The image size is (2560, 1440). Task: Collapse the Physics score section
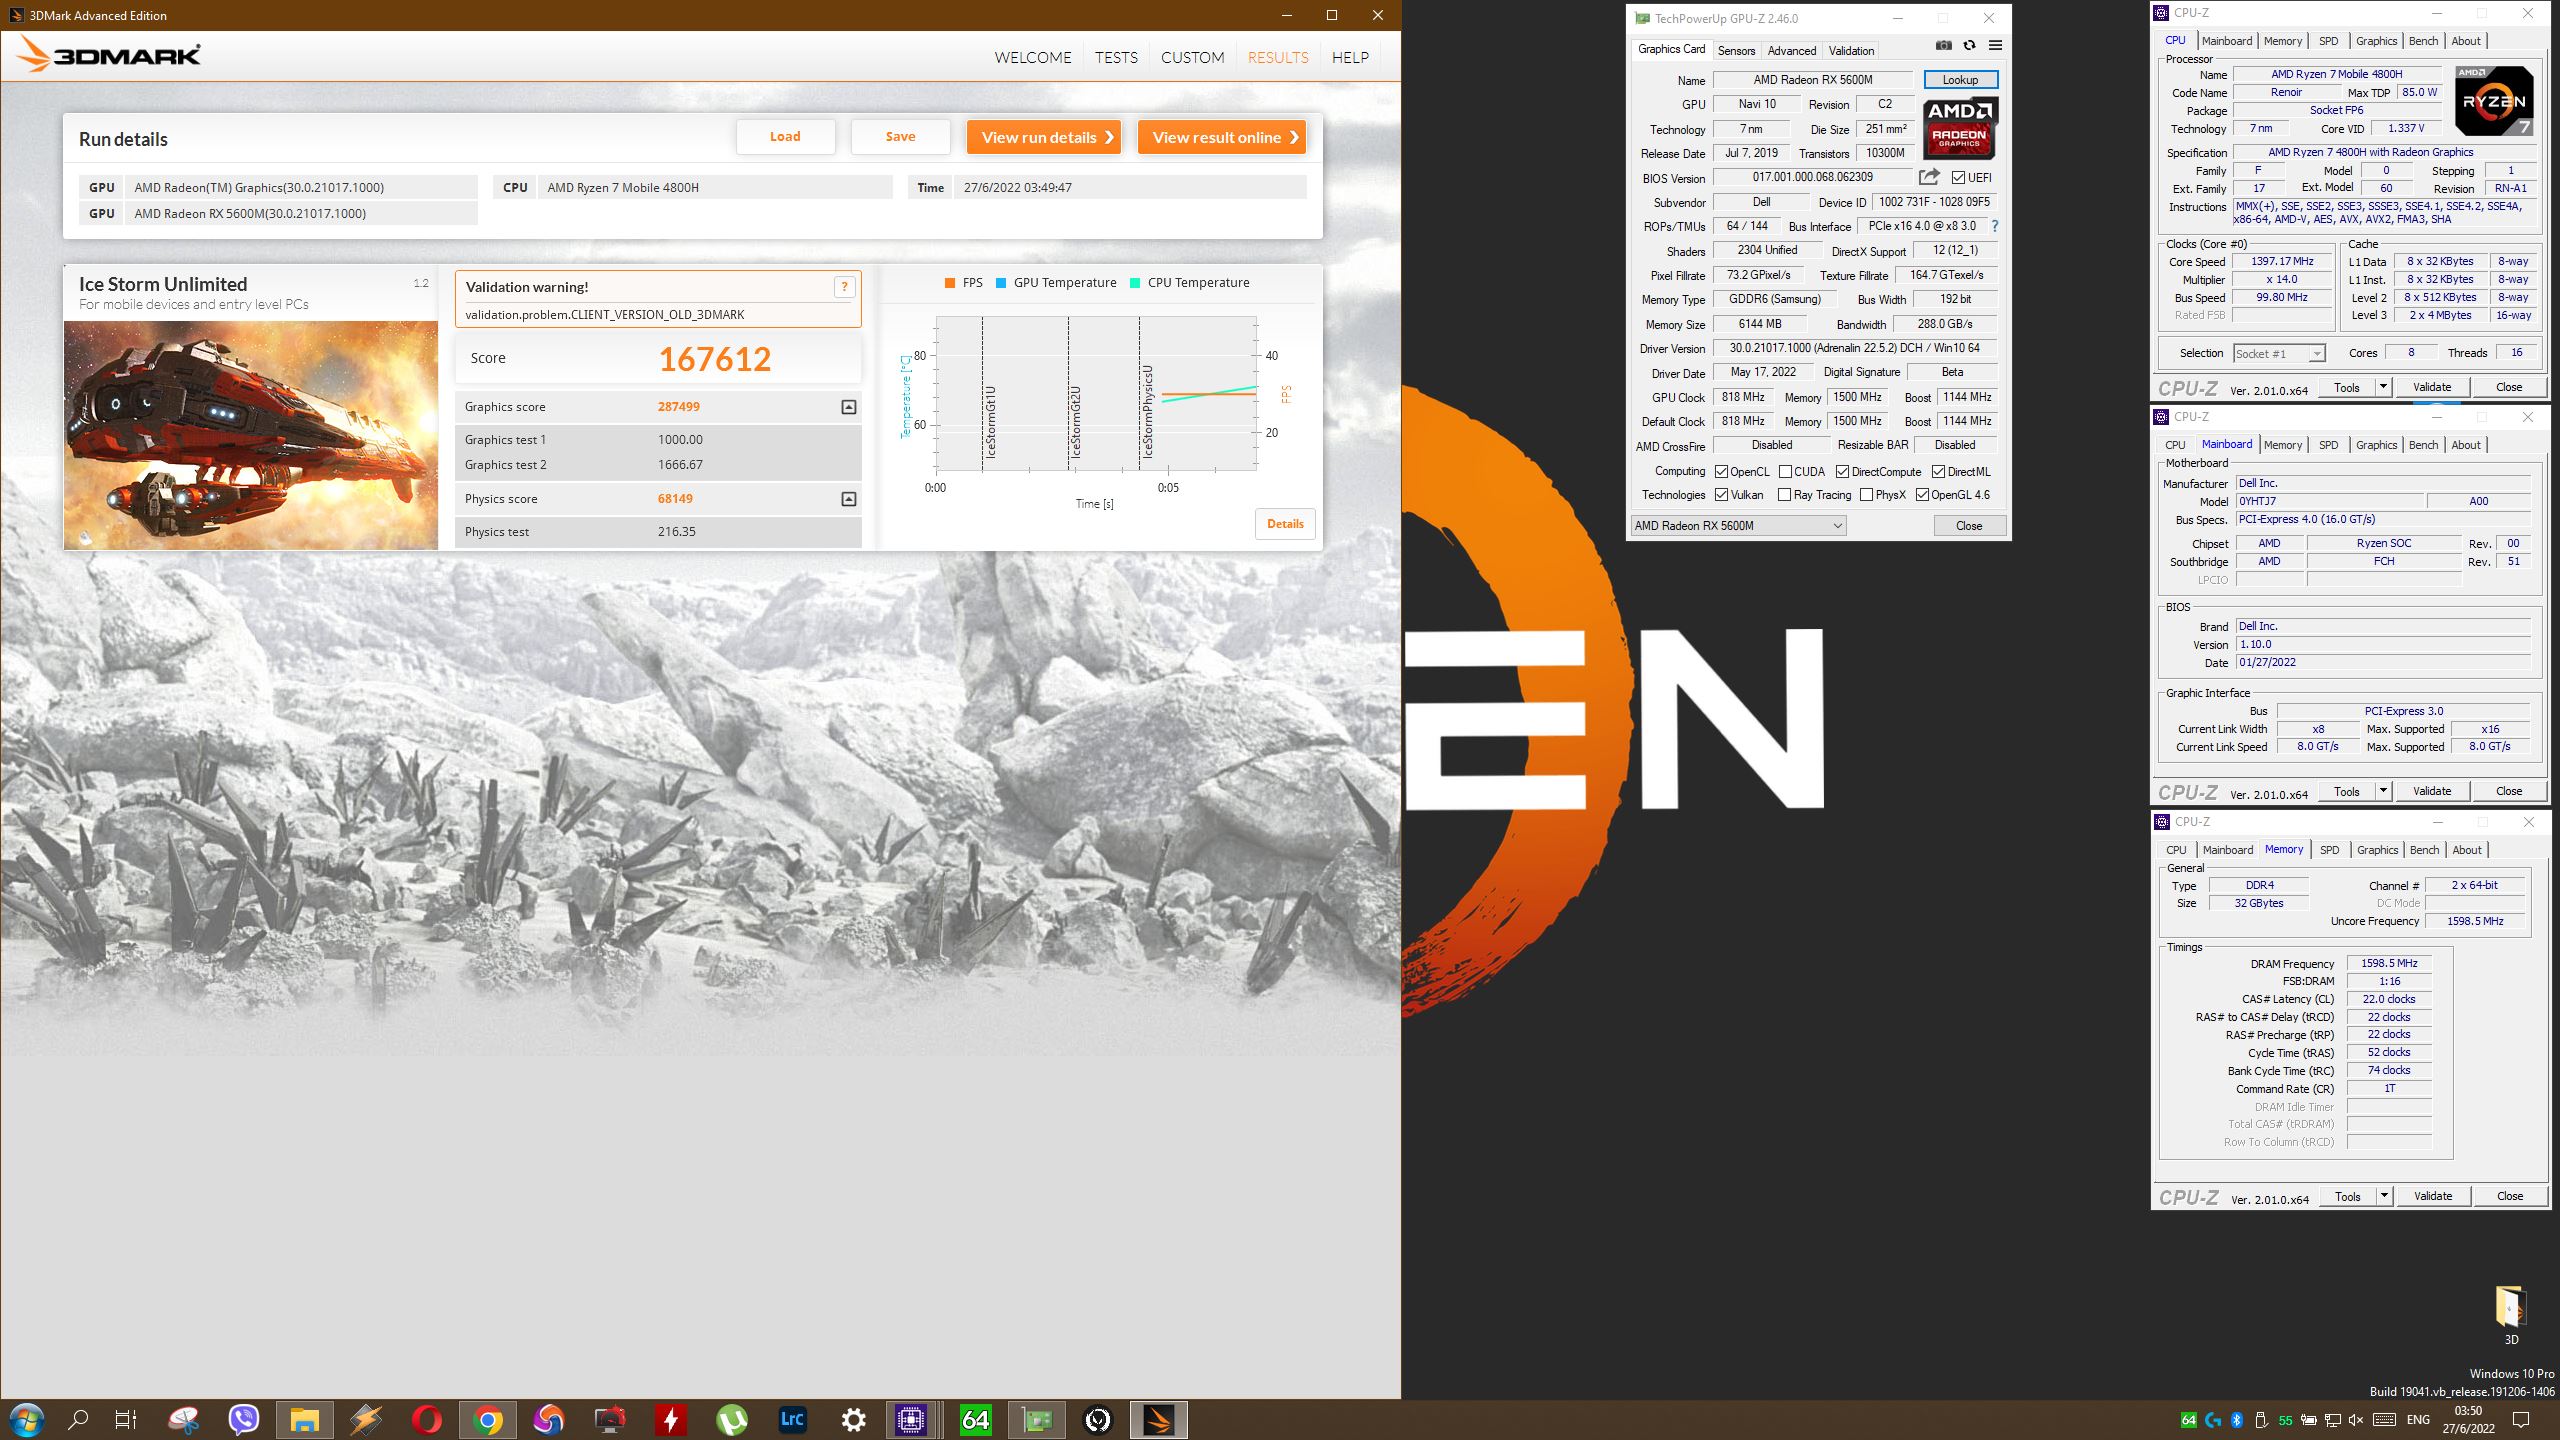(849, 499)
